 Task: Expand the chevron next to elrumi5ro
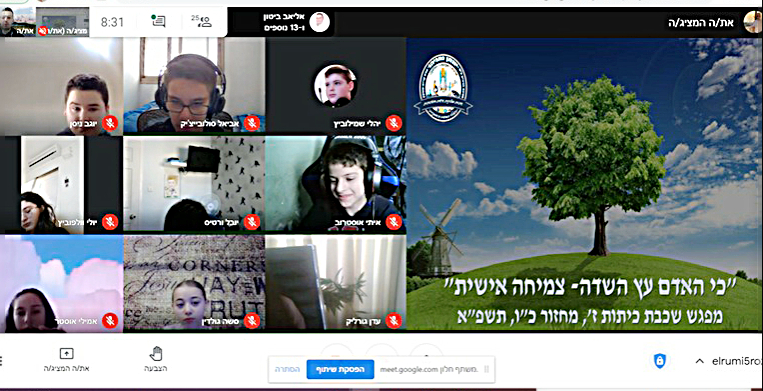[x=700, y=361]
